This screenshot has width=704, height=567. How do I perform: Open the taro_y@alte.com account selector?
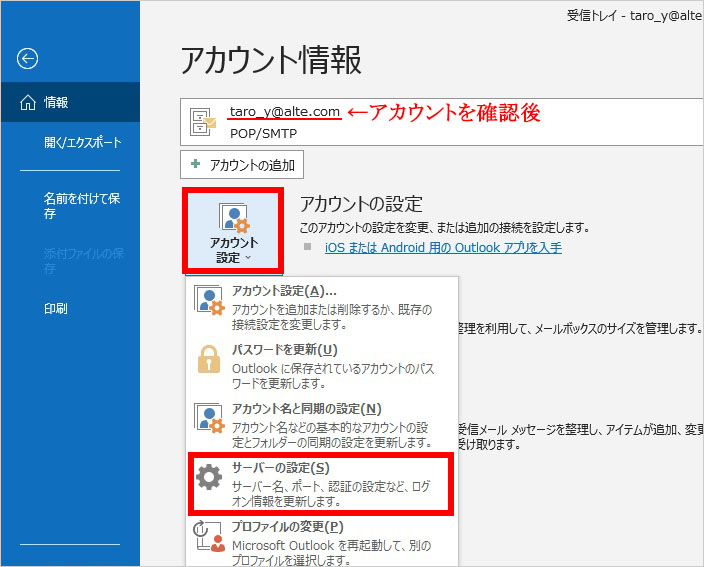pyautogui.click(x=441, y=122)
